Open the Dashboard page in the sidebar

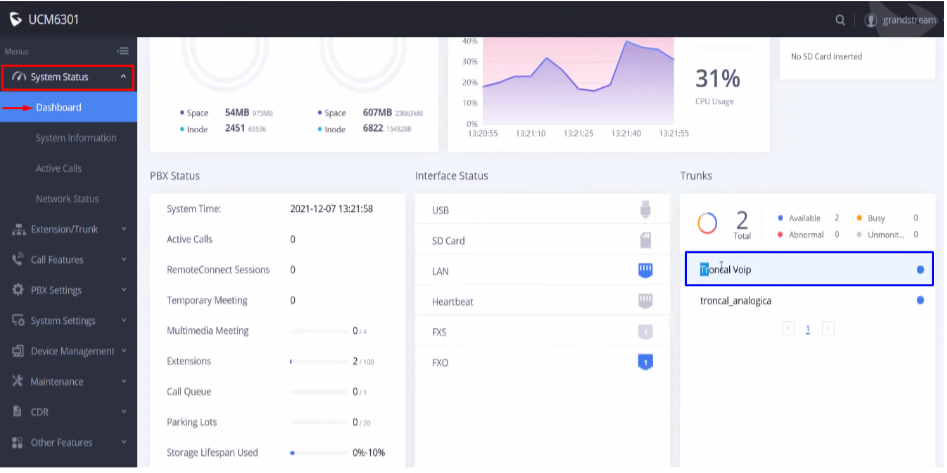(x=68, y=108)
